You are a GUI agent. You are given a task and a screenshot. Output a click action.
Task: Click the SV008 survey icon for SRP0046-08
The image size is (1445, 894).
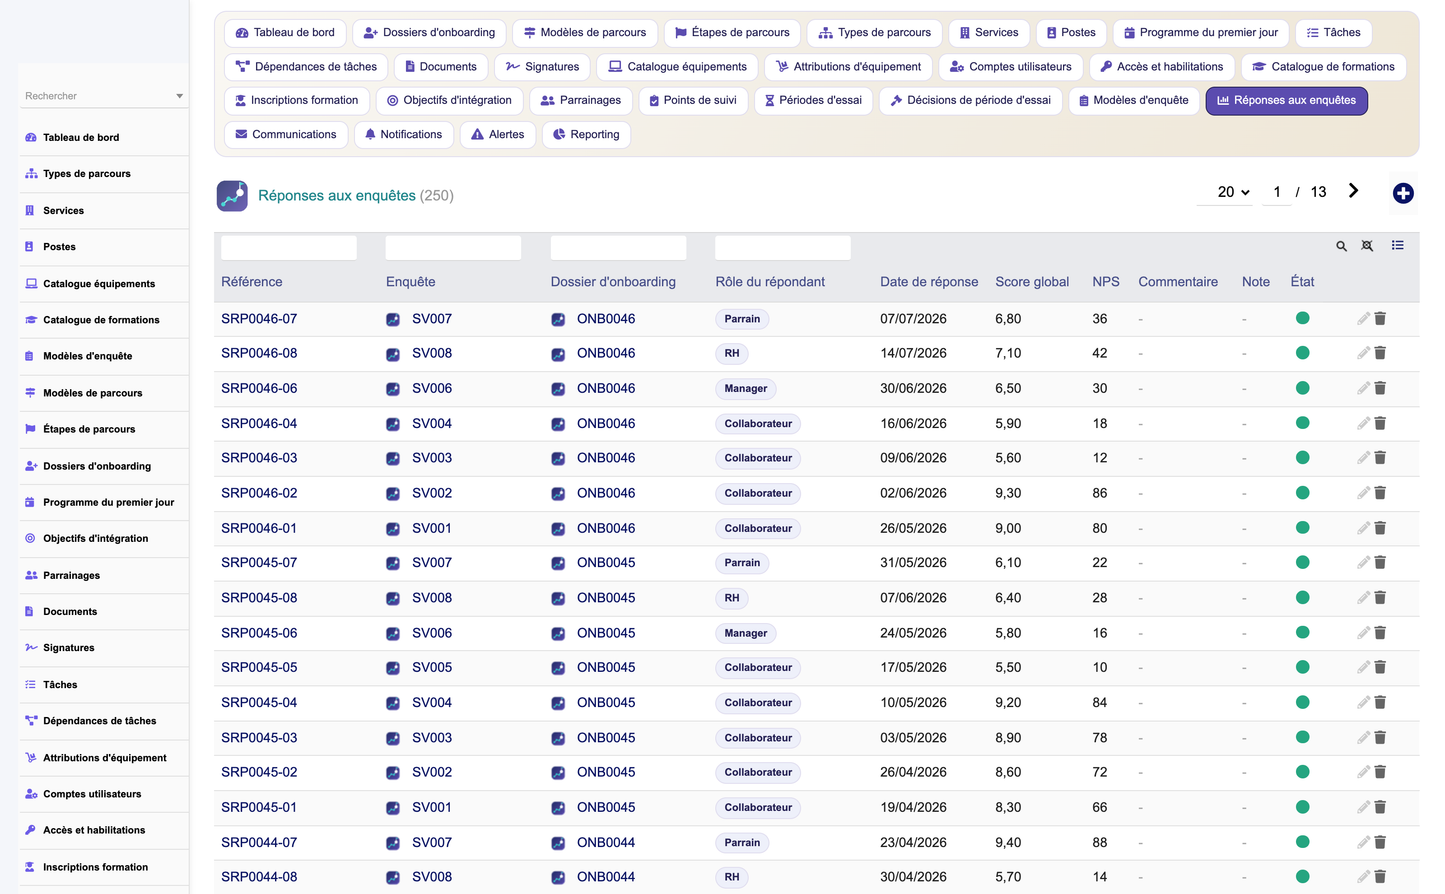click(x=393, y=354)
